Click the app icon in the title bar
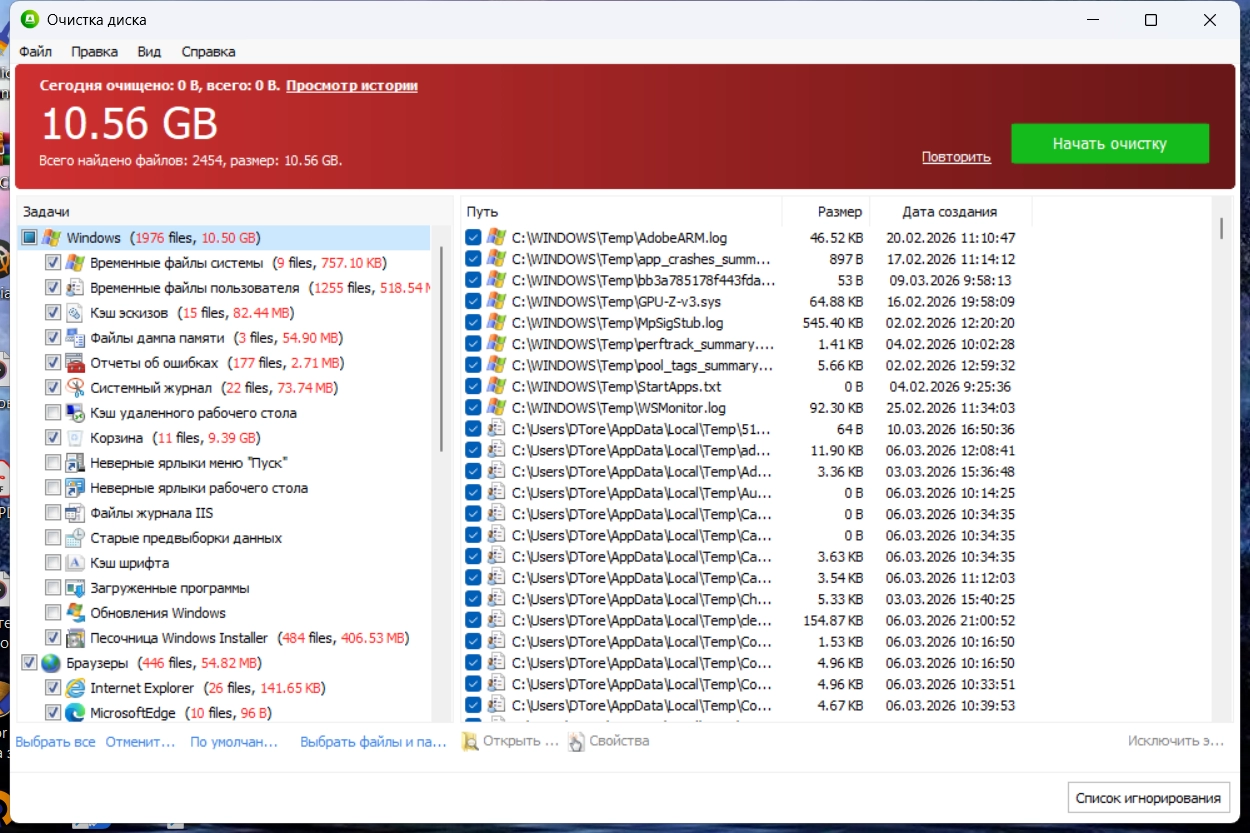 pyautogui.click(x=29, y=19)
